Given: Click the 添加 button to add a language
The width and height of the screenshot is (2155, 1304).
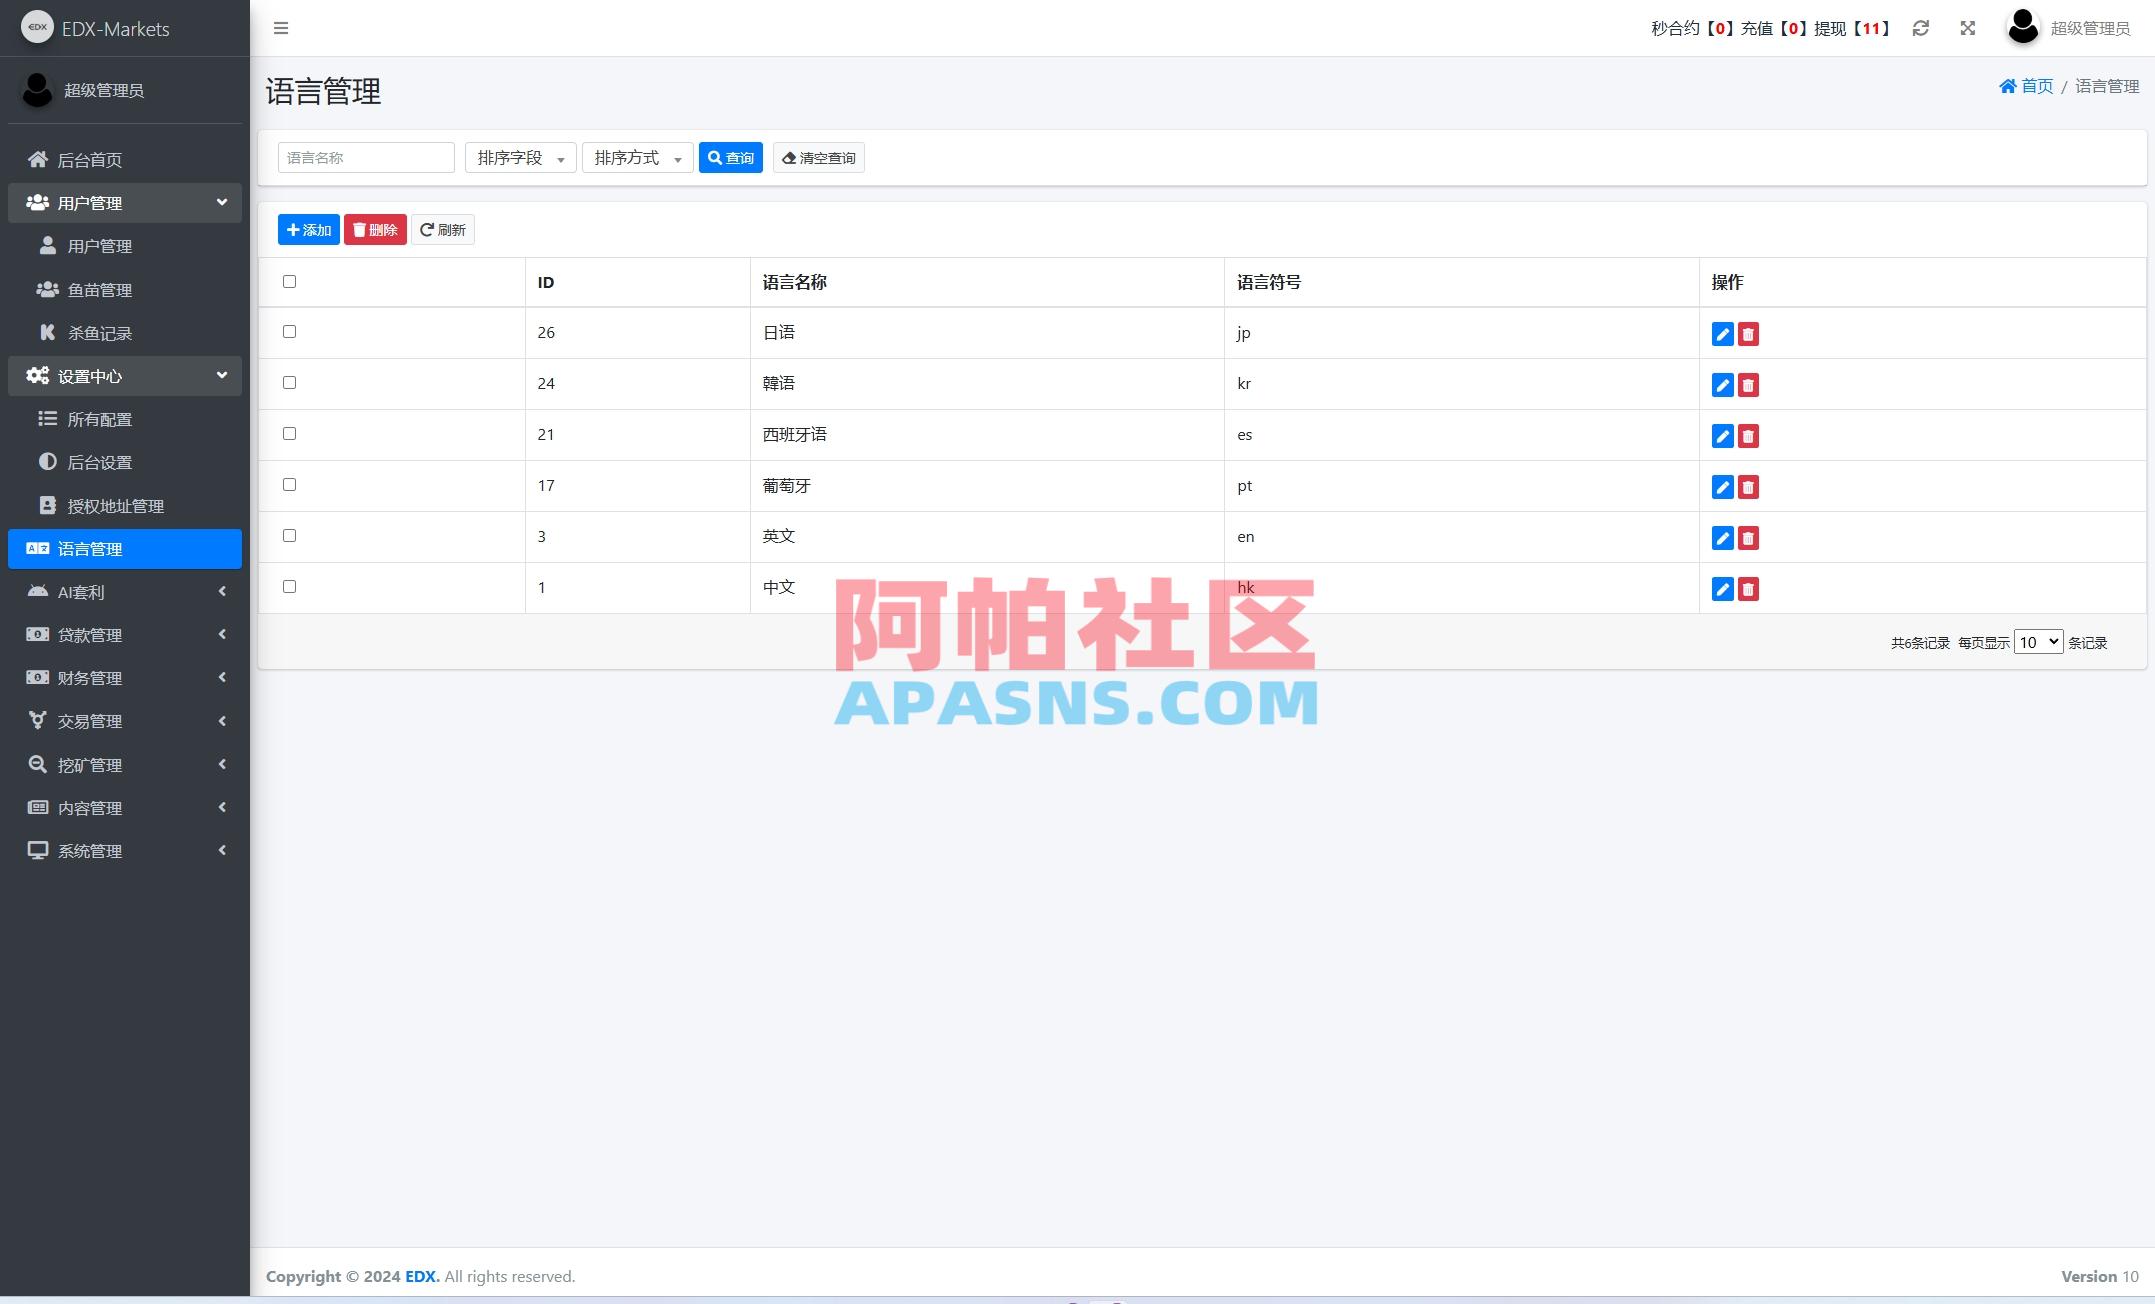Looking at the screenshot, I should [x=308, y=229].
